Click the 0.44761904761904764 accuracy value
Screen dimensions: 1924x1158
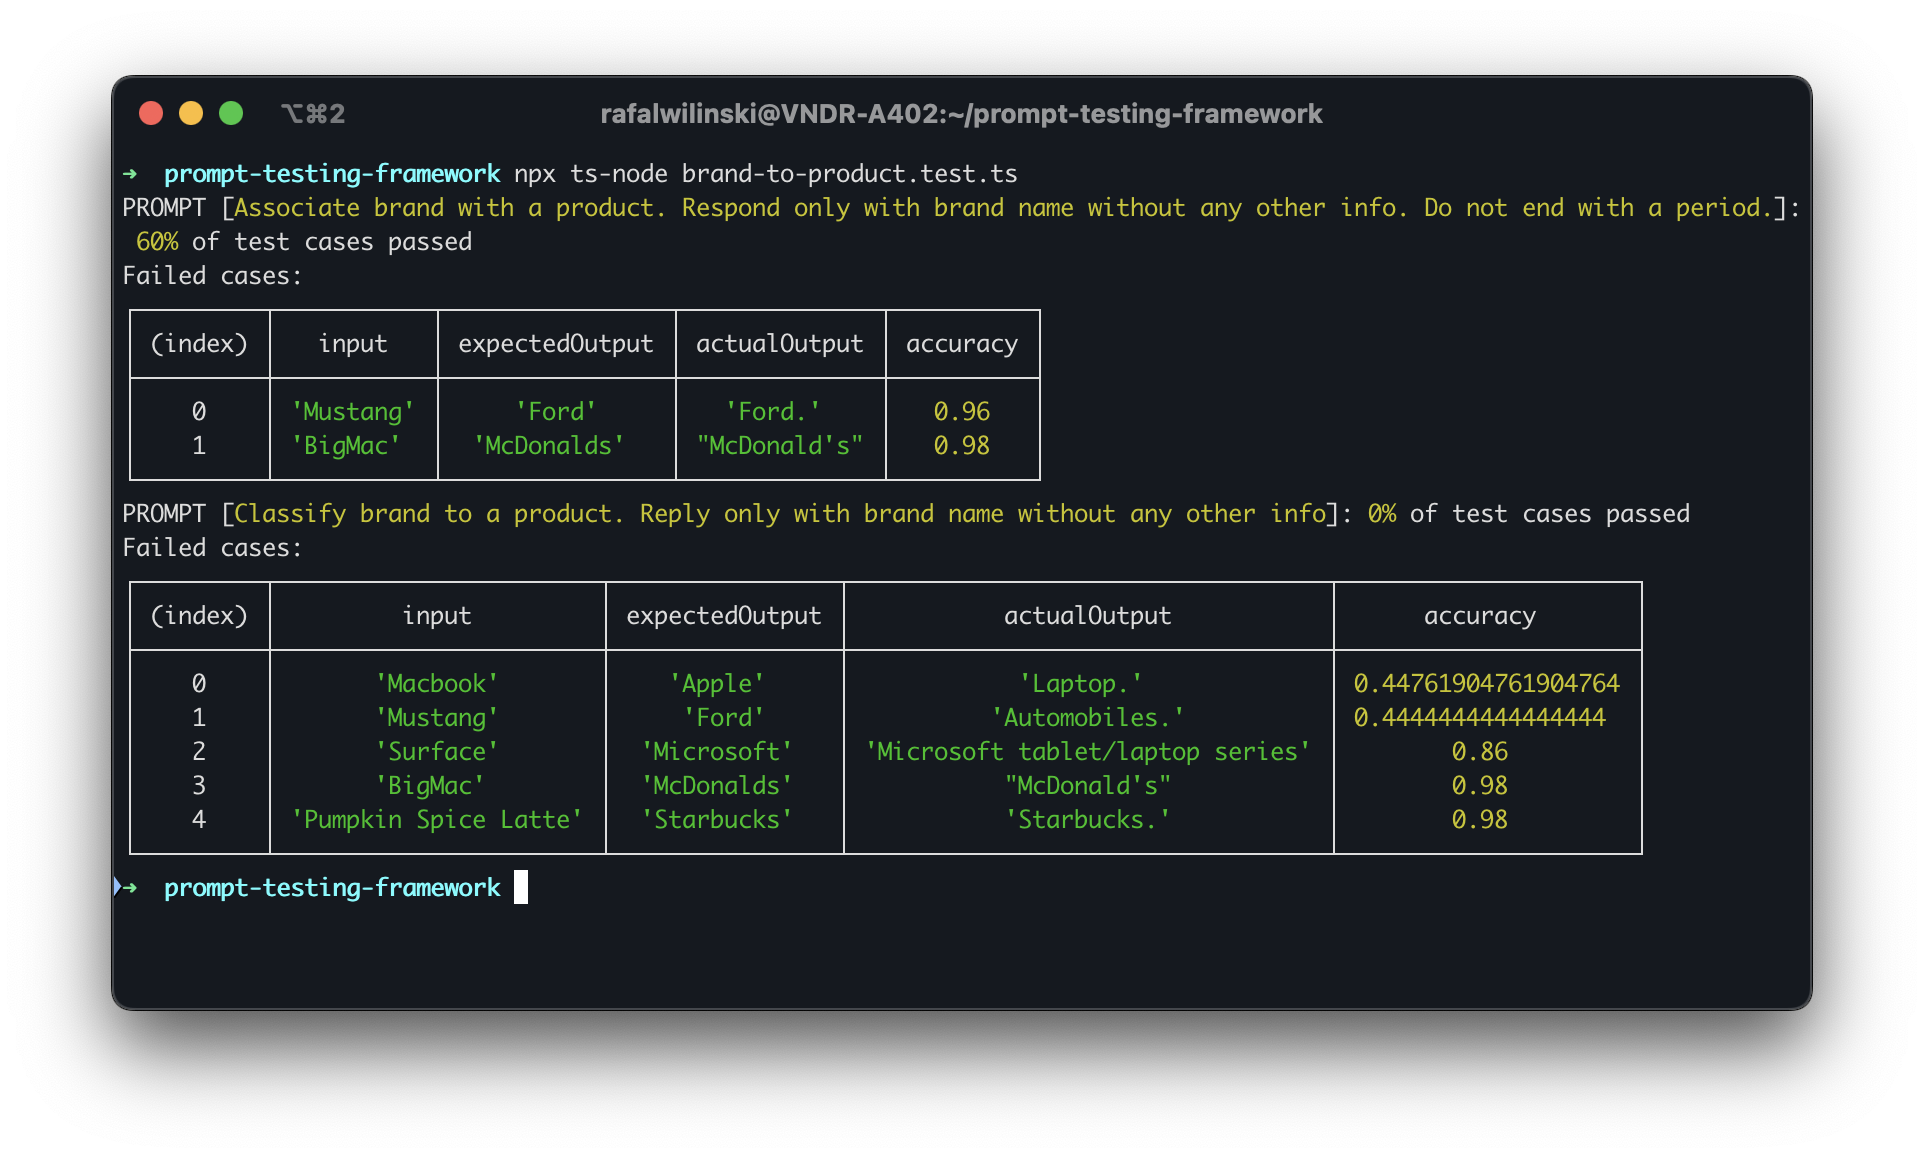click(x=1486, y=684)
